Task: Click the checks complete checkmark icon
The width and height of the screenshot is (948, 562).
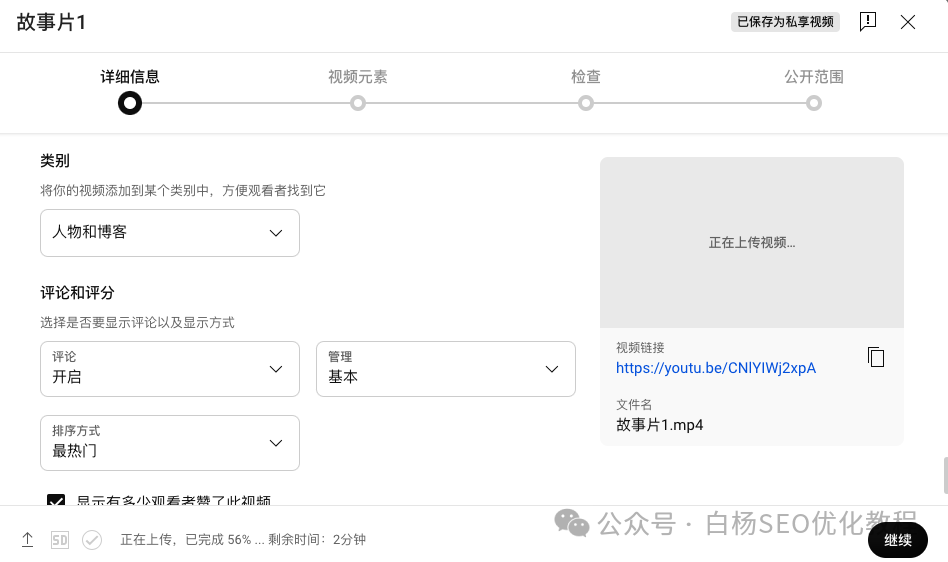Action: (x=92, y=540)
